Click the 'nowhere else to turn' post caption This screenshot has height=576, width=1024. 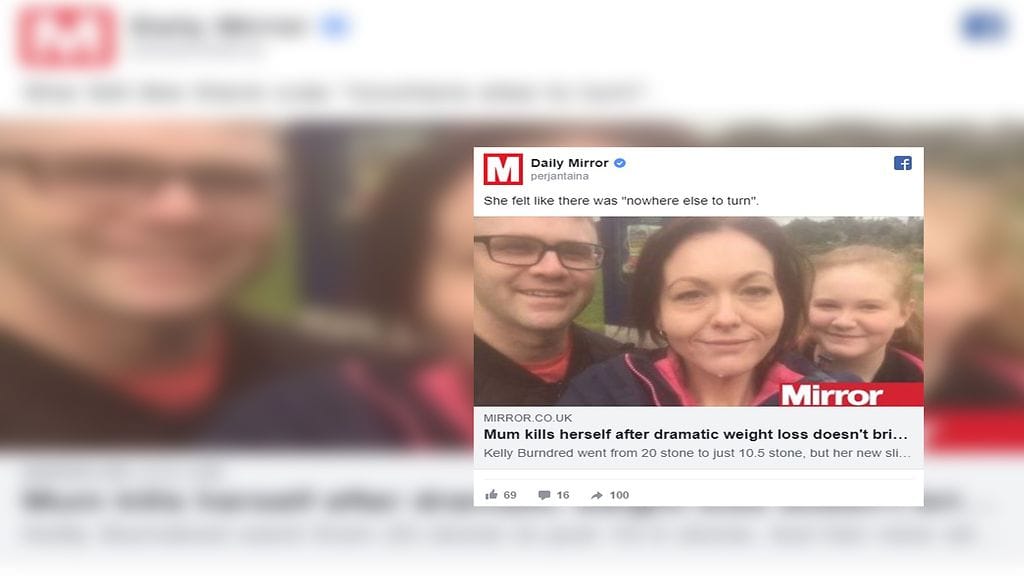click(621, 201)
